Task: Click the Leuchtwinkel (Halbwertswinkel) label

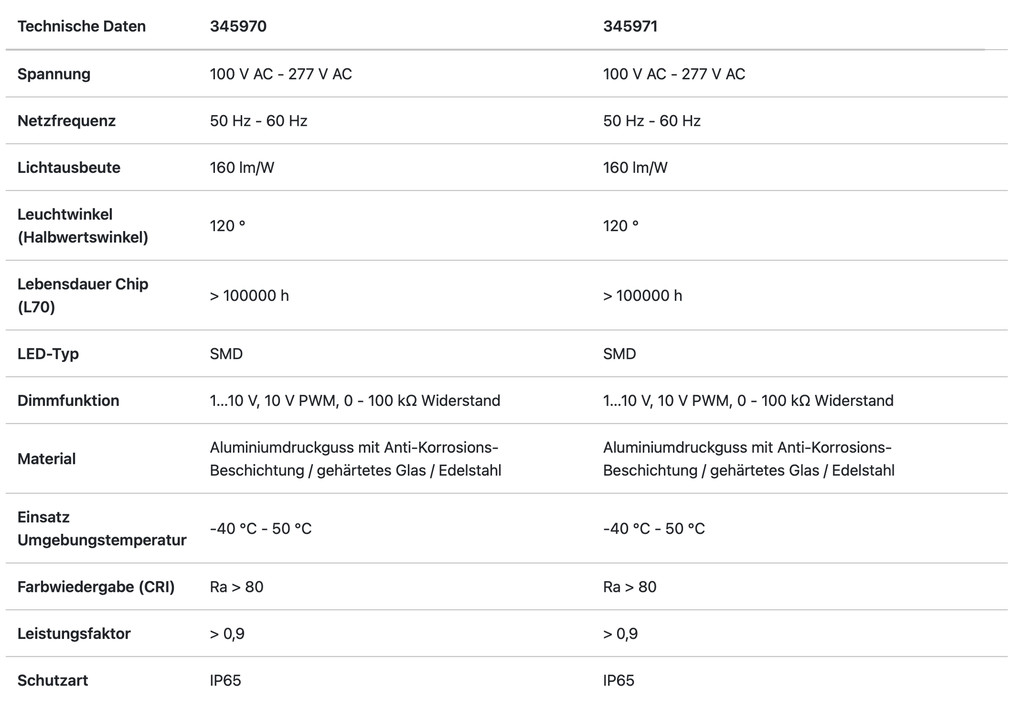Action: tap(83, 226)
